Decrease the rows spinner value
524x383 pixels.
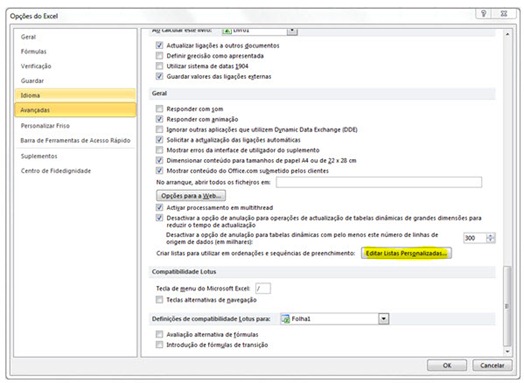coord(490,240)
